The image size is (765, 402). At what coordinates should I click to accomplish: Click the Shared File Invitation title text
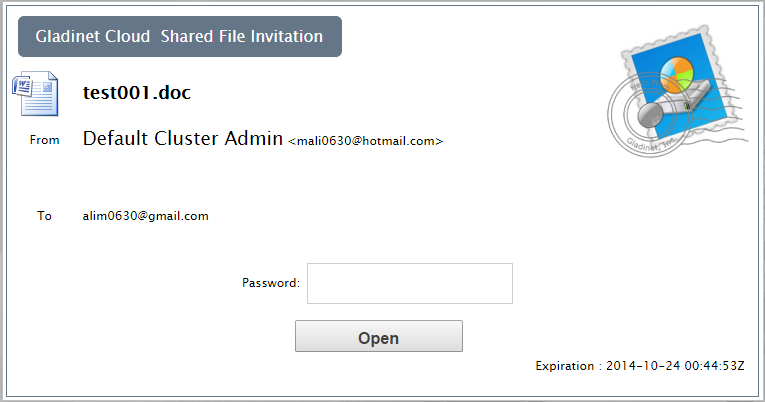coord(242,37)
